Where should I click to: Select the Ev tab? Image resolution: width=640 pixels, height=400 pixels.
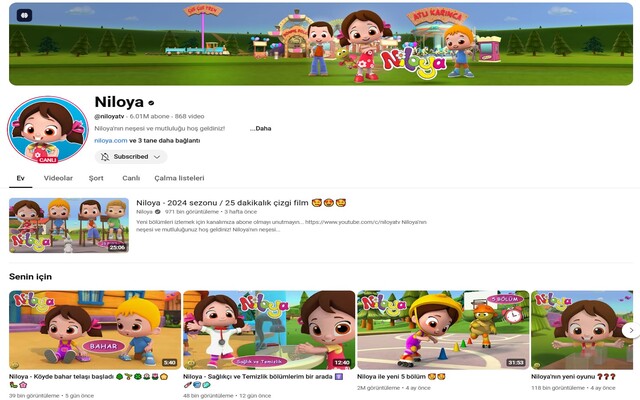[20, 178]
